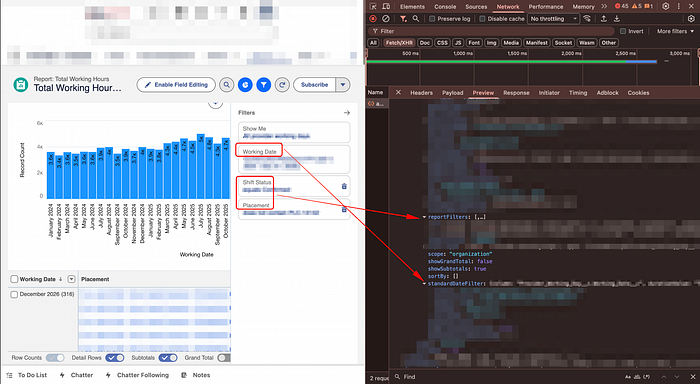
Task: Open the network search magnifier
Action: pos(416,19)
